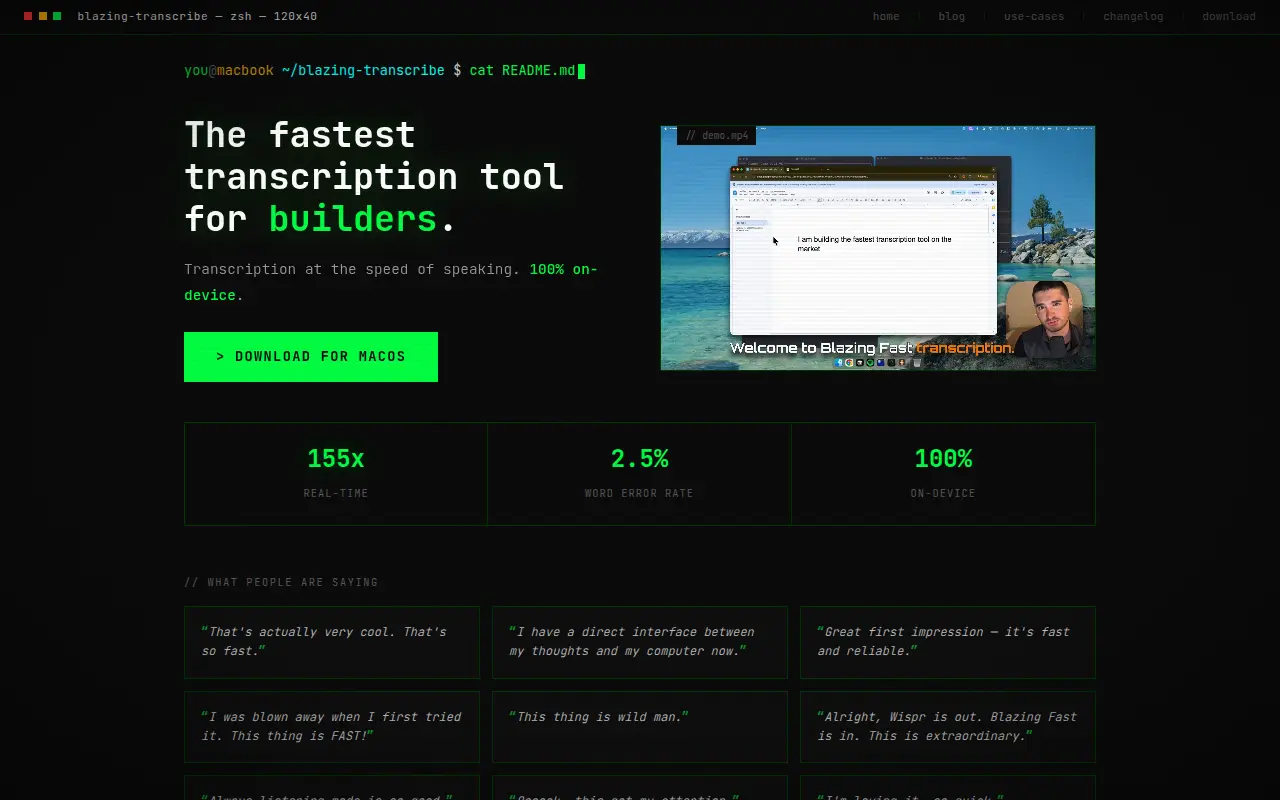1280x800 pixels.
Task: Open the use-cases nav link
Action: click(x=1034, y=16)
